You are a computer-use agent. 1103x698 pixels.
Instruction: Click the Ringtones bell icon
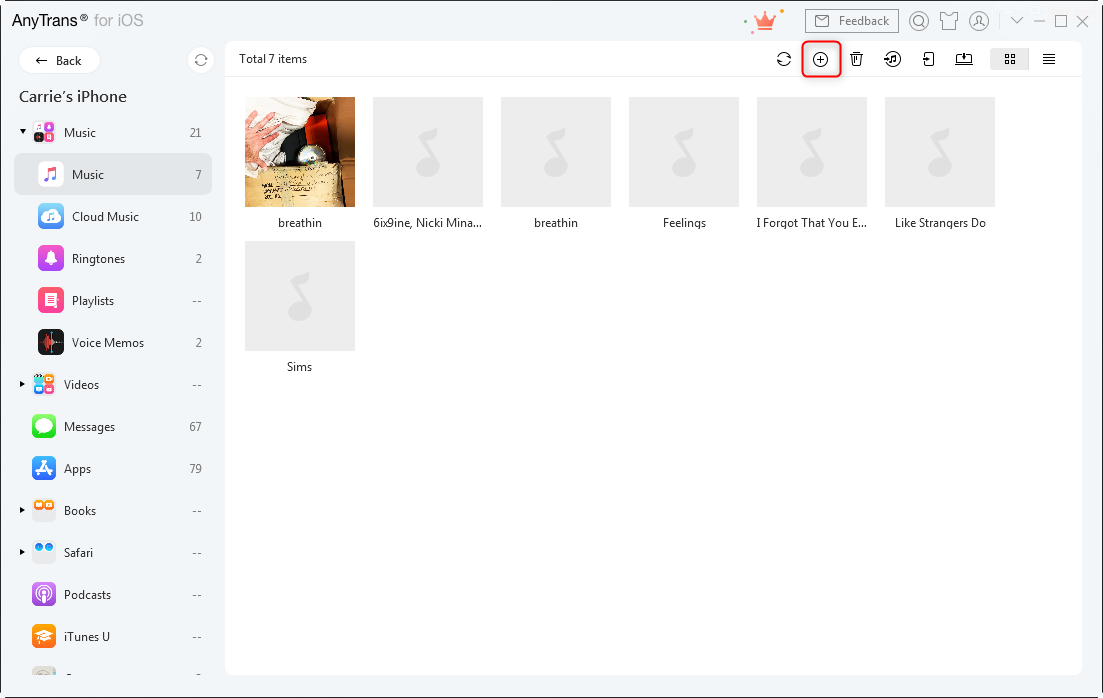(x=51, y=259)
